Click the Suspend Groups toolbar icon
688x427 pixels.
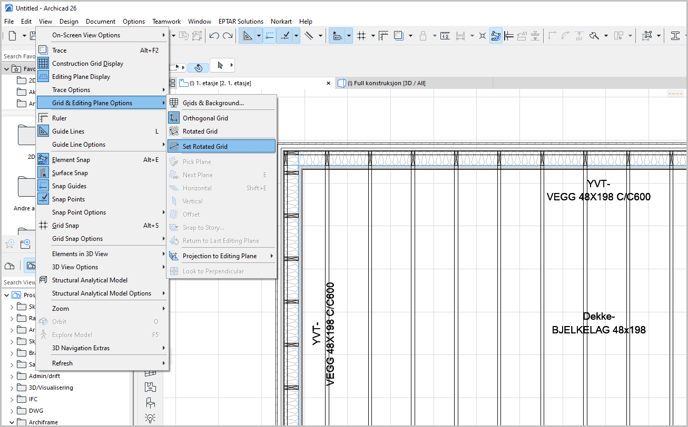[x=647, y=36]
